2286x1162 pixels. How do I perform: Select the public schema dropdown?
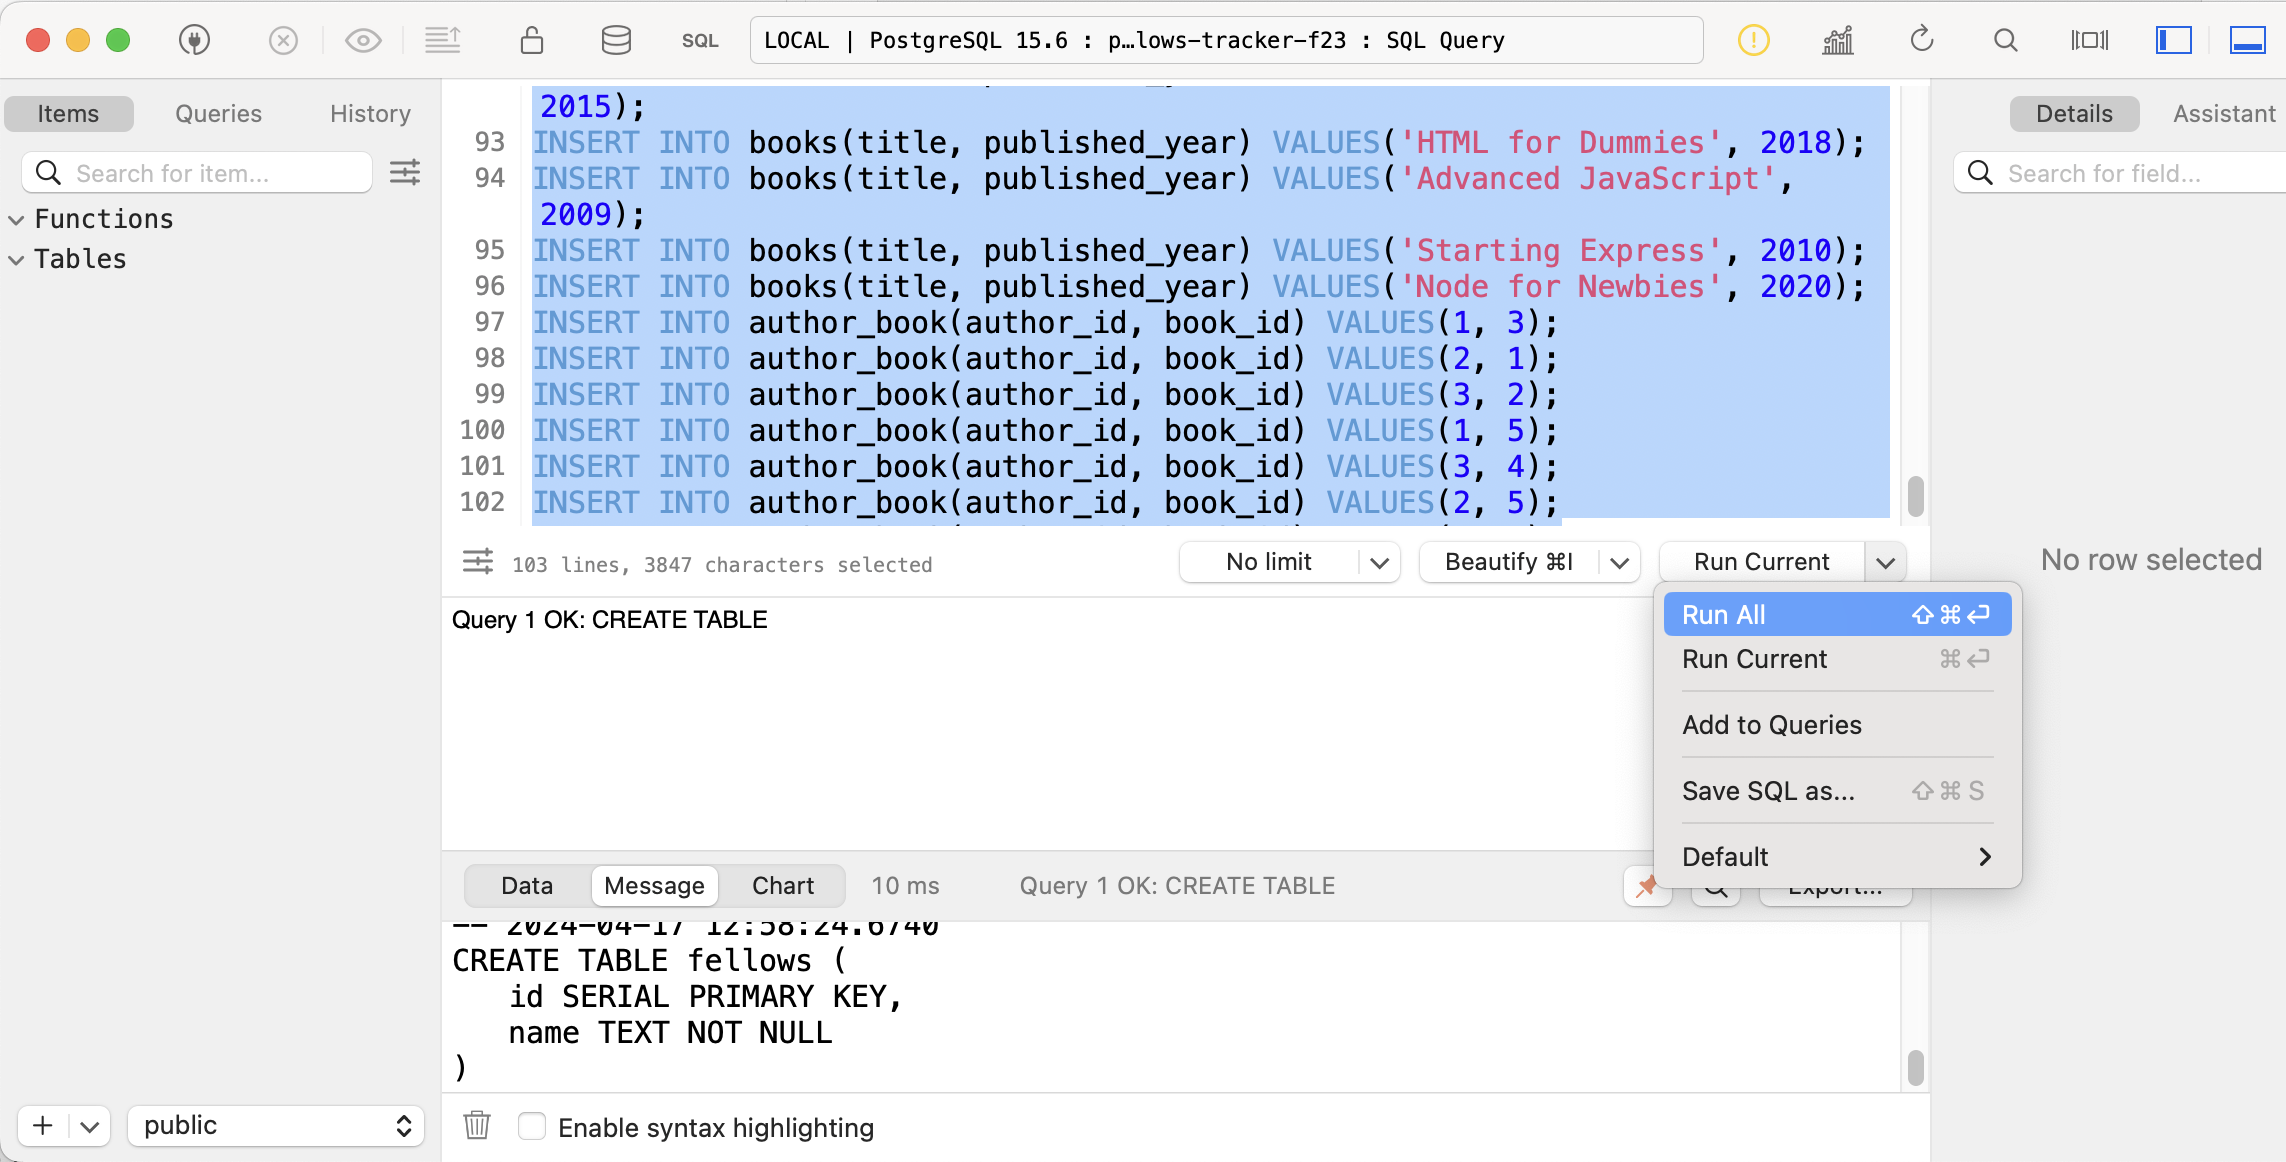(x=276, y=1125)
